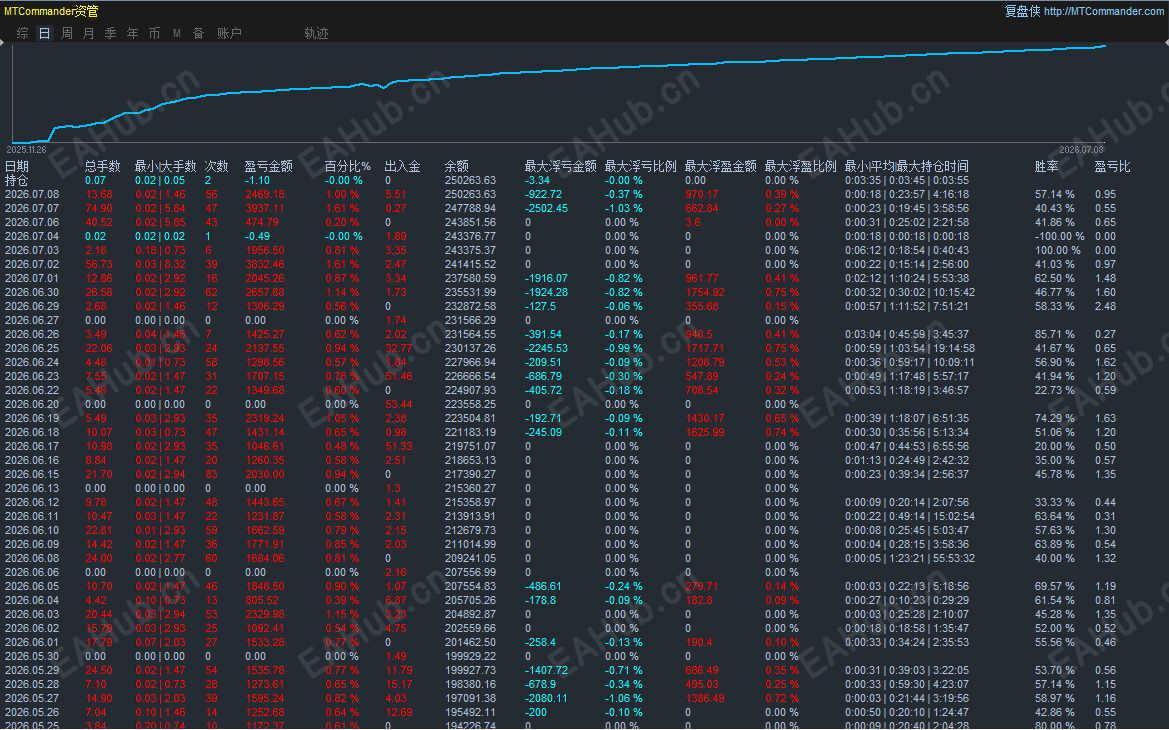The height and width of the screenshot is (730, 1169).
Task: Click the 2025.11.26 chart start date
Action: tap(26, 149)
